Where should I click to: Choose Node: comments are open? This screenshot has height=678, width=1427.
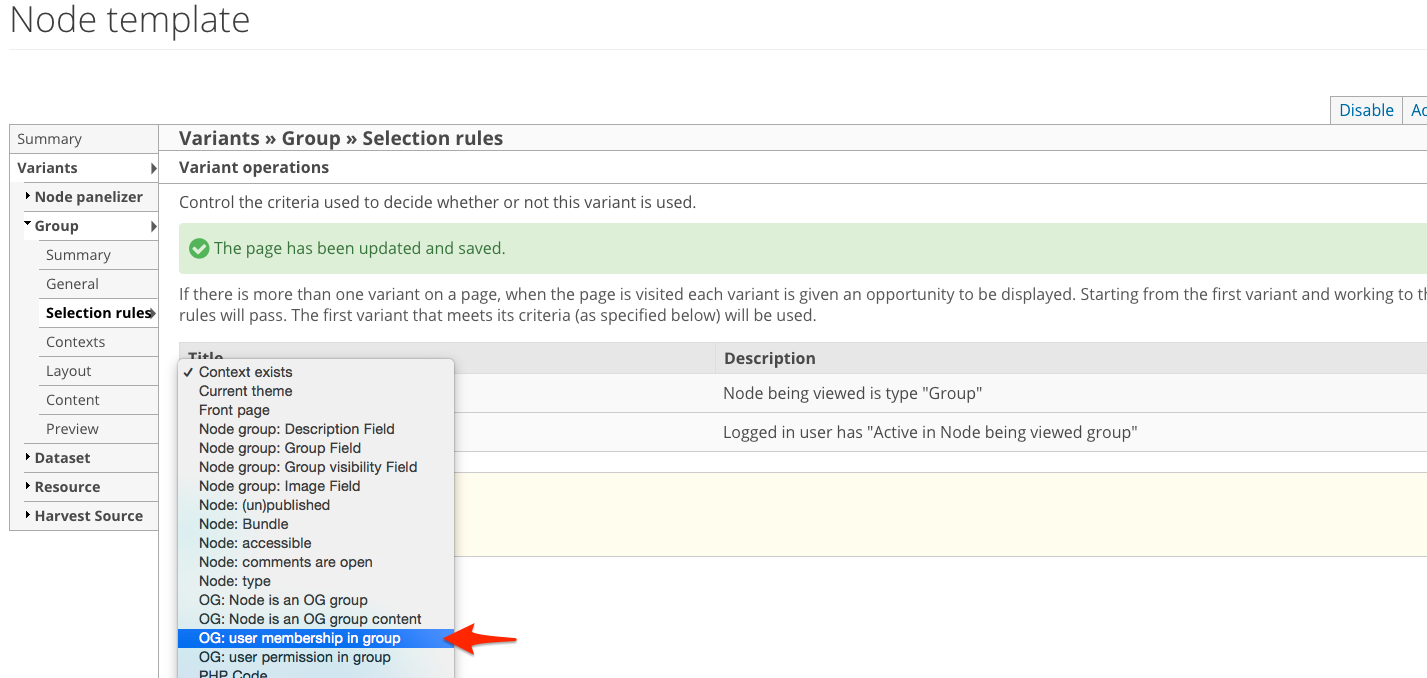coord(316,562)
